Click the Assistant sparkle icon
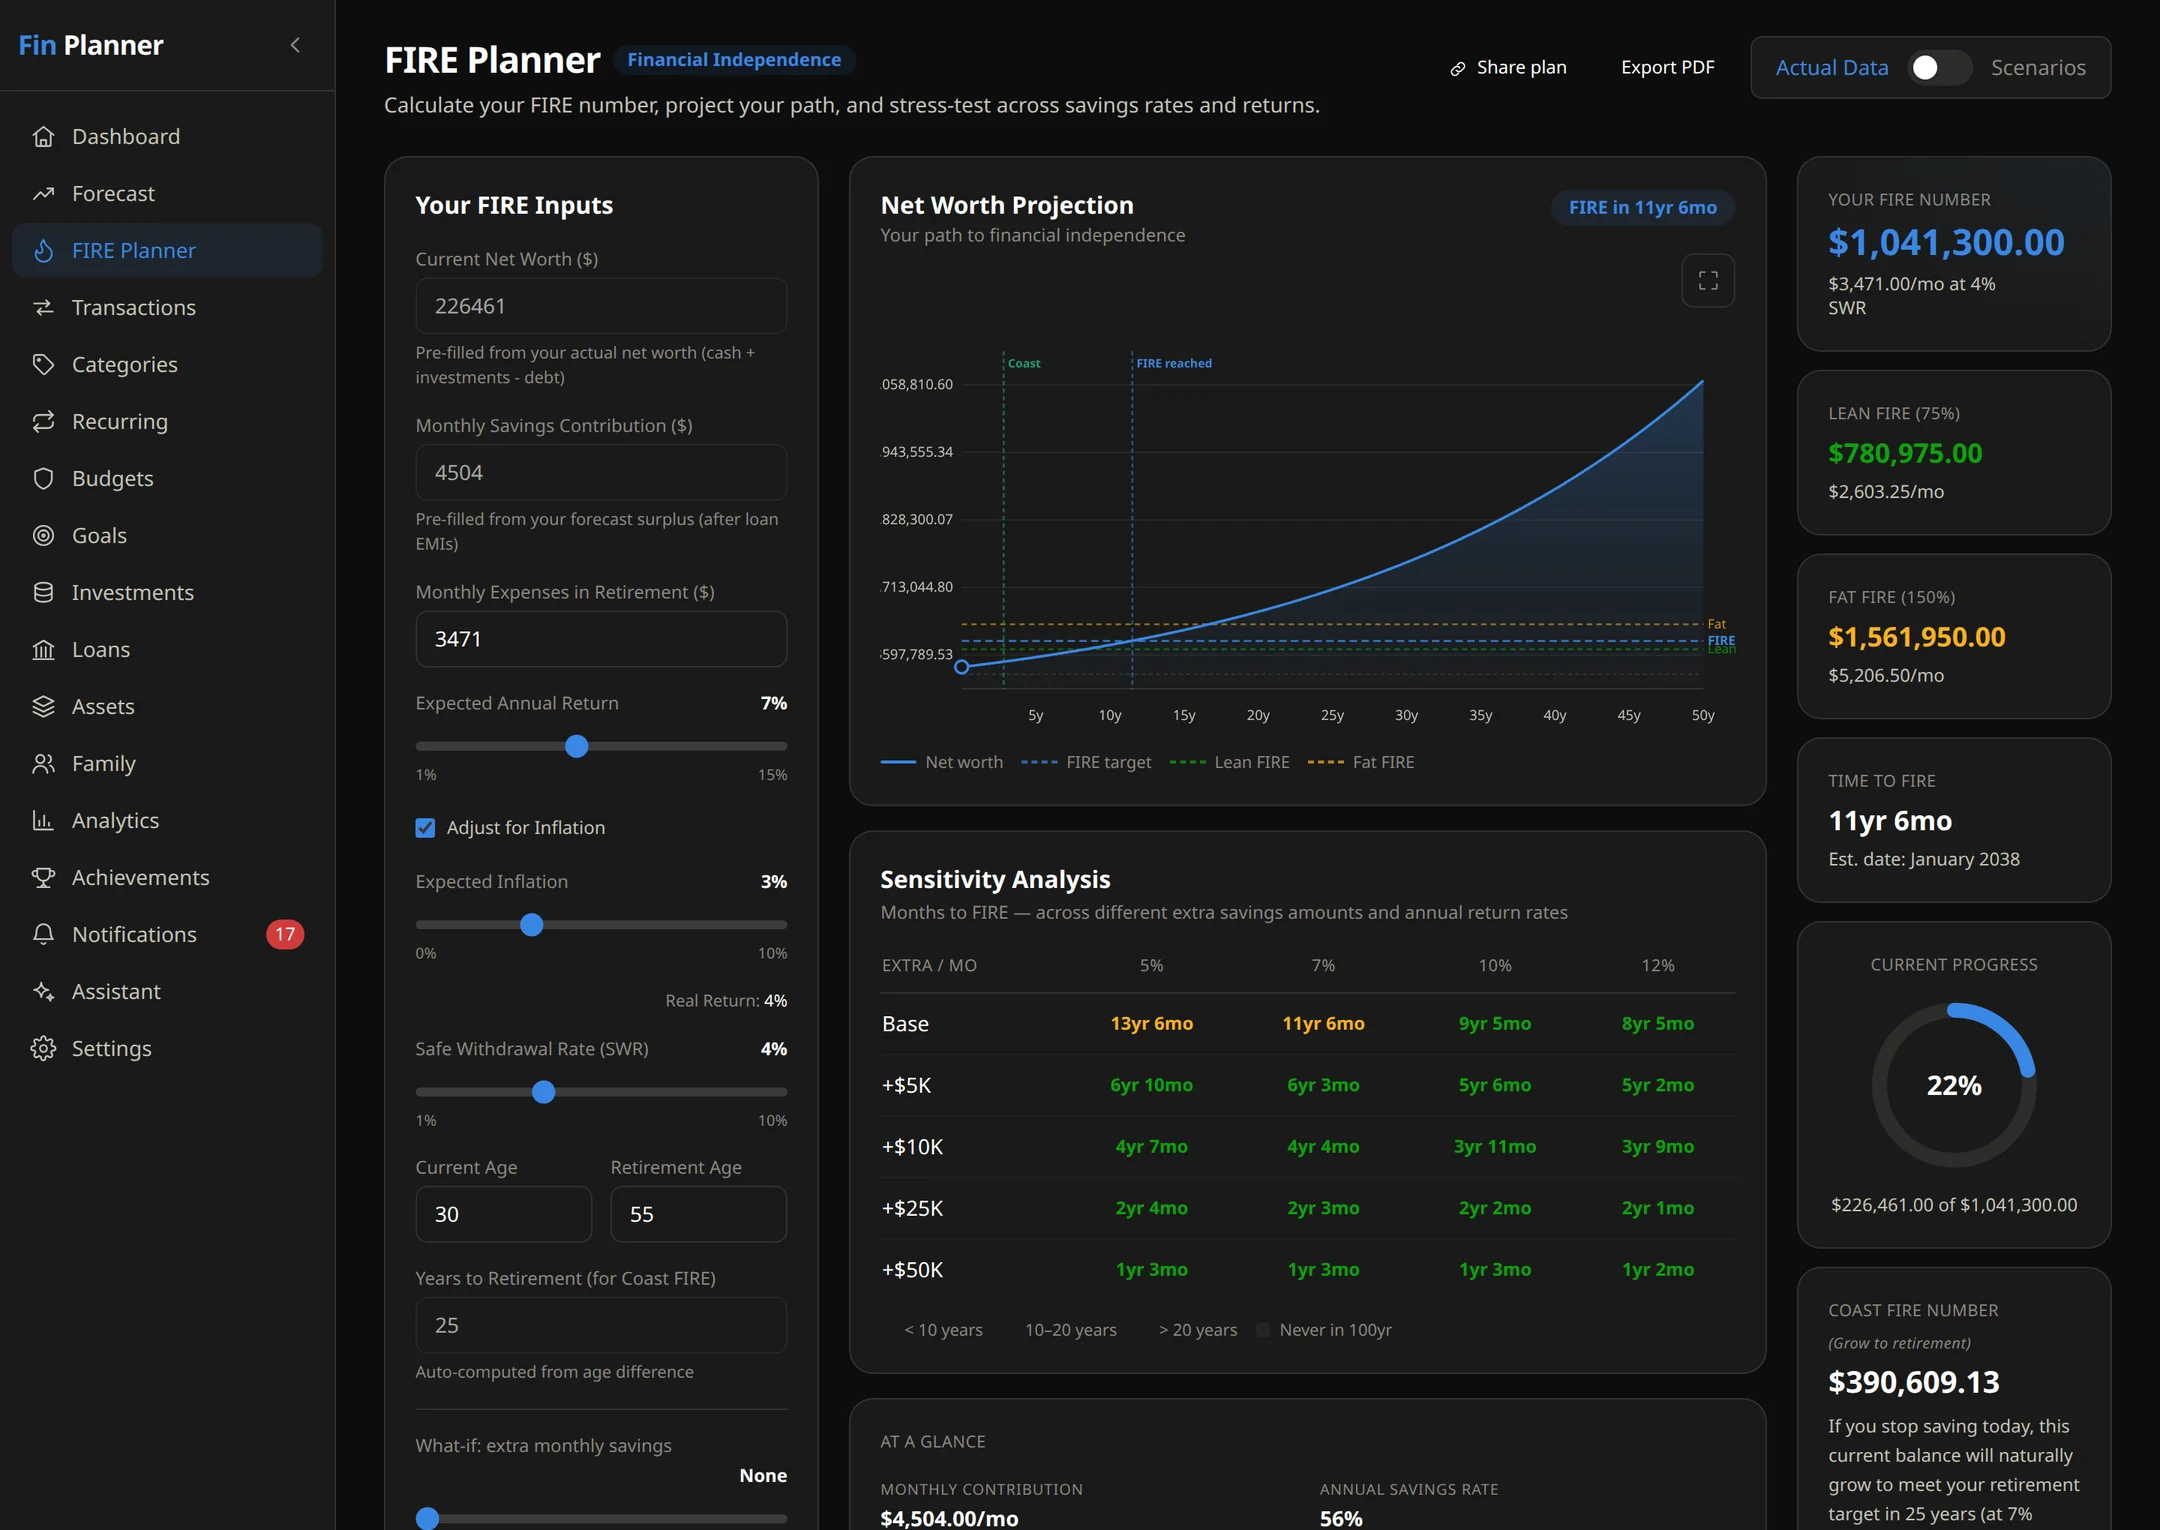 (43, 991)
